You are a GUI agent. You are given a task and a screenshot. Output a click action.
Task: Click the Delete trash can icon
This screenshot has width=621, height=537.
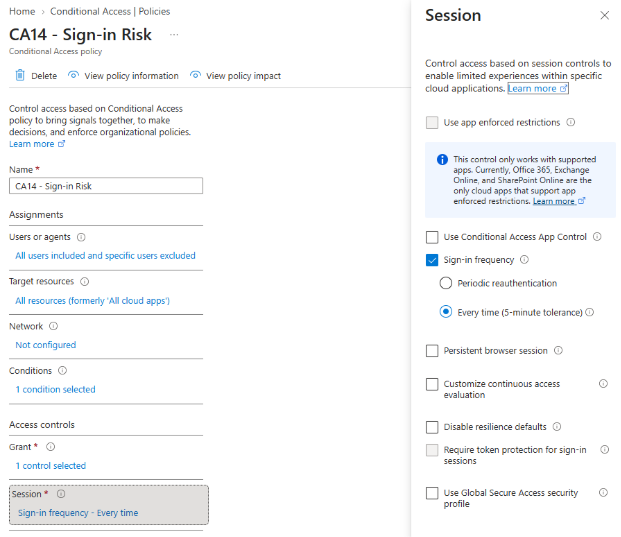click(20, 75)
